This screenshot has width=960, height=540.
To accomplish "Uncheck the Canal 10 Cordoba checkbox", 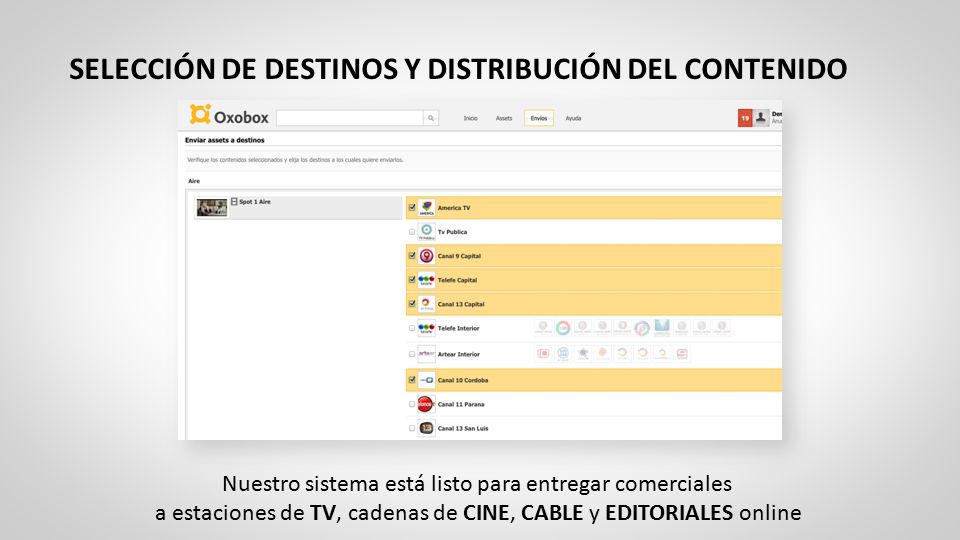I will click(412, 380).
